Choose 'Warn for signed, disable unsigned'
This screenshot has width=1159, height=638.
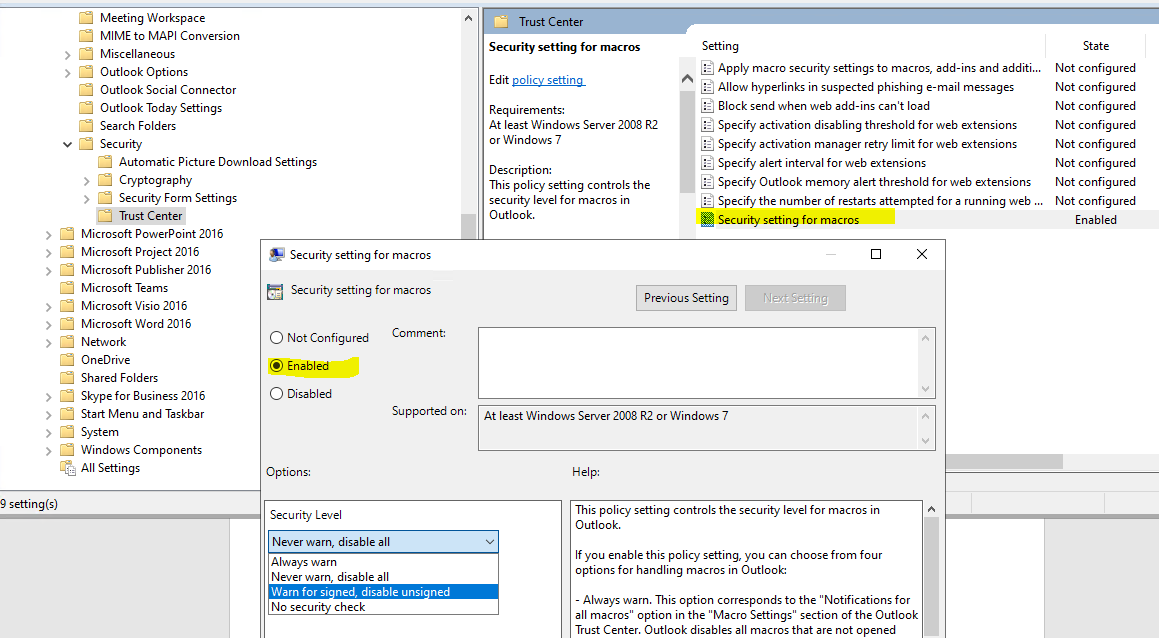pyautogui.click(x=384, y=591)
